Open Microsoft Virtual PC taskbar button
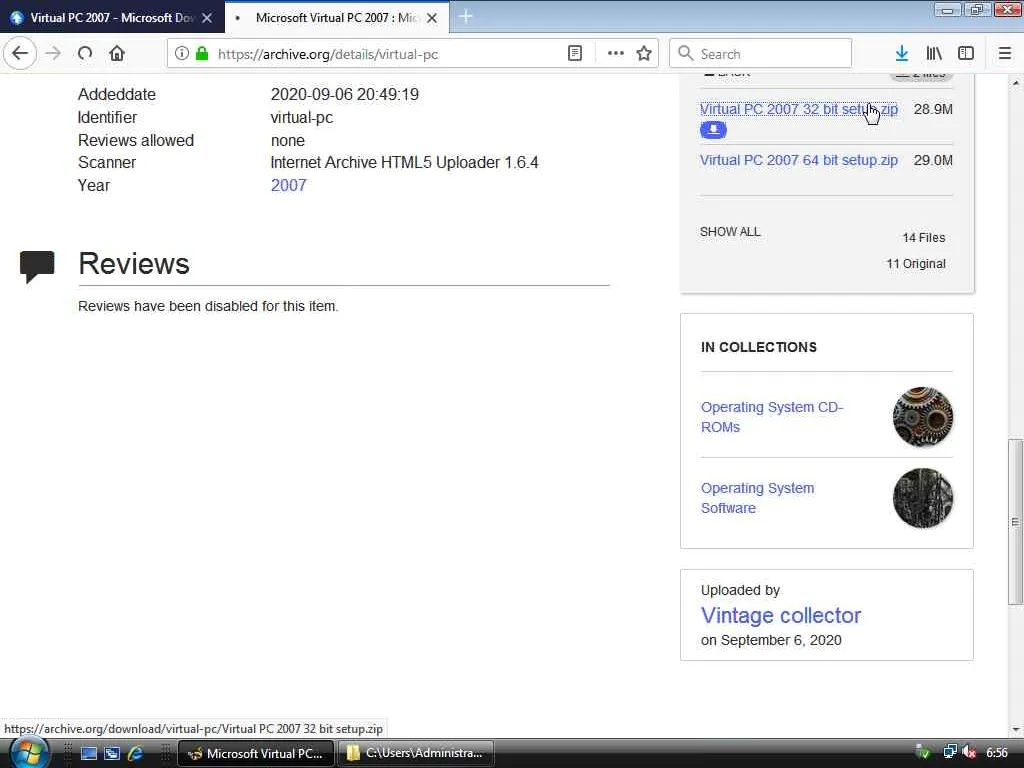Image resolution: width=1024 pixels, height=768 pixels. pyautogui.click(x=256, y=753)
